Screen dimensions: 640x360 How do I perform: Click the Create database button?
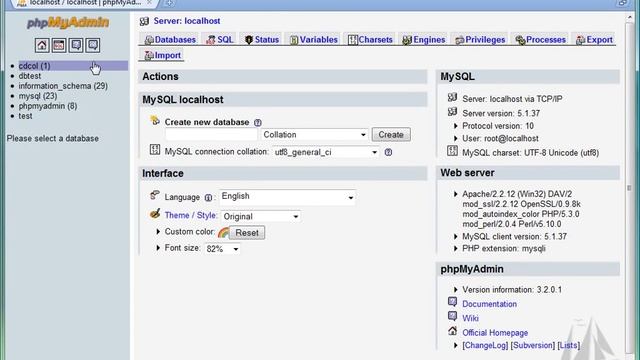(391, 135)
